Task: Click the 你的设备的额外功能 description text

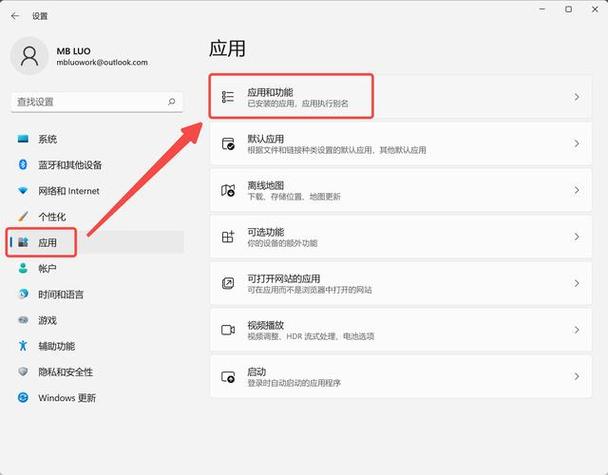Action: pyautogui.click(x=282, y=243)
